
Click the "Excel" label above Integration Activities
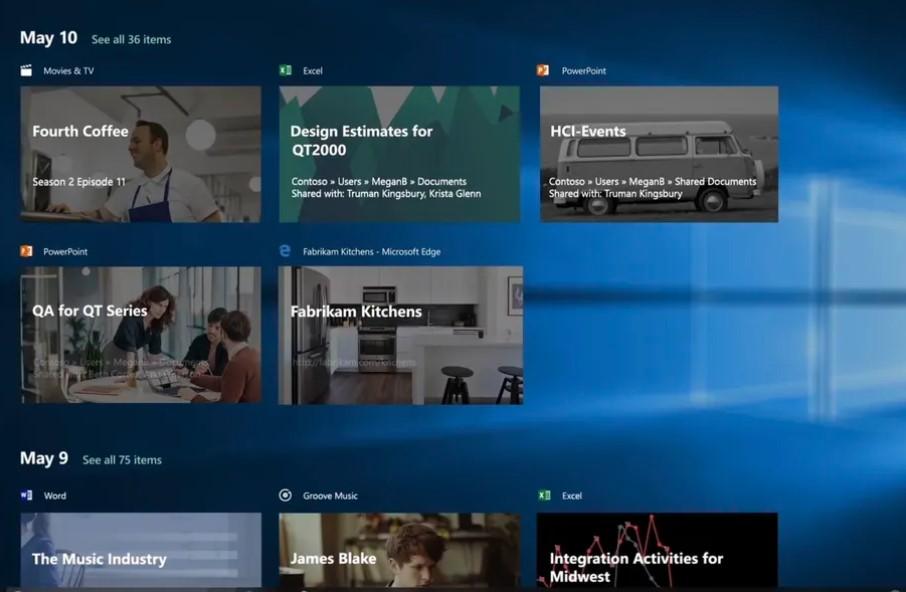(x=572, y=496)
